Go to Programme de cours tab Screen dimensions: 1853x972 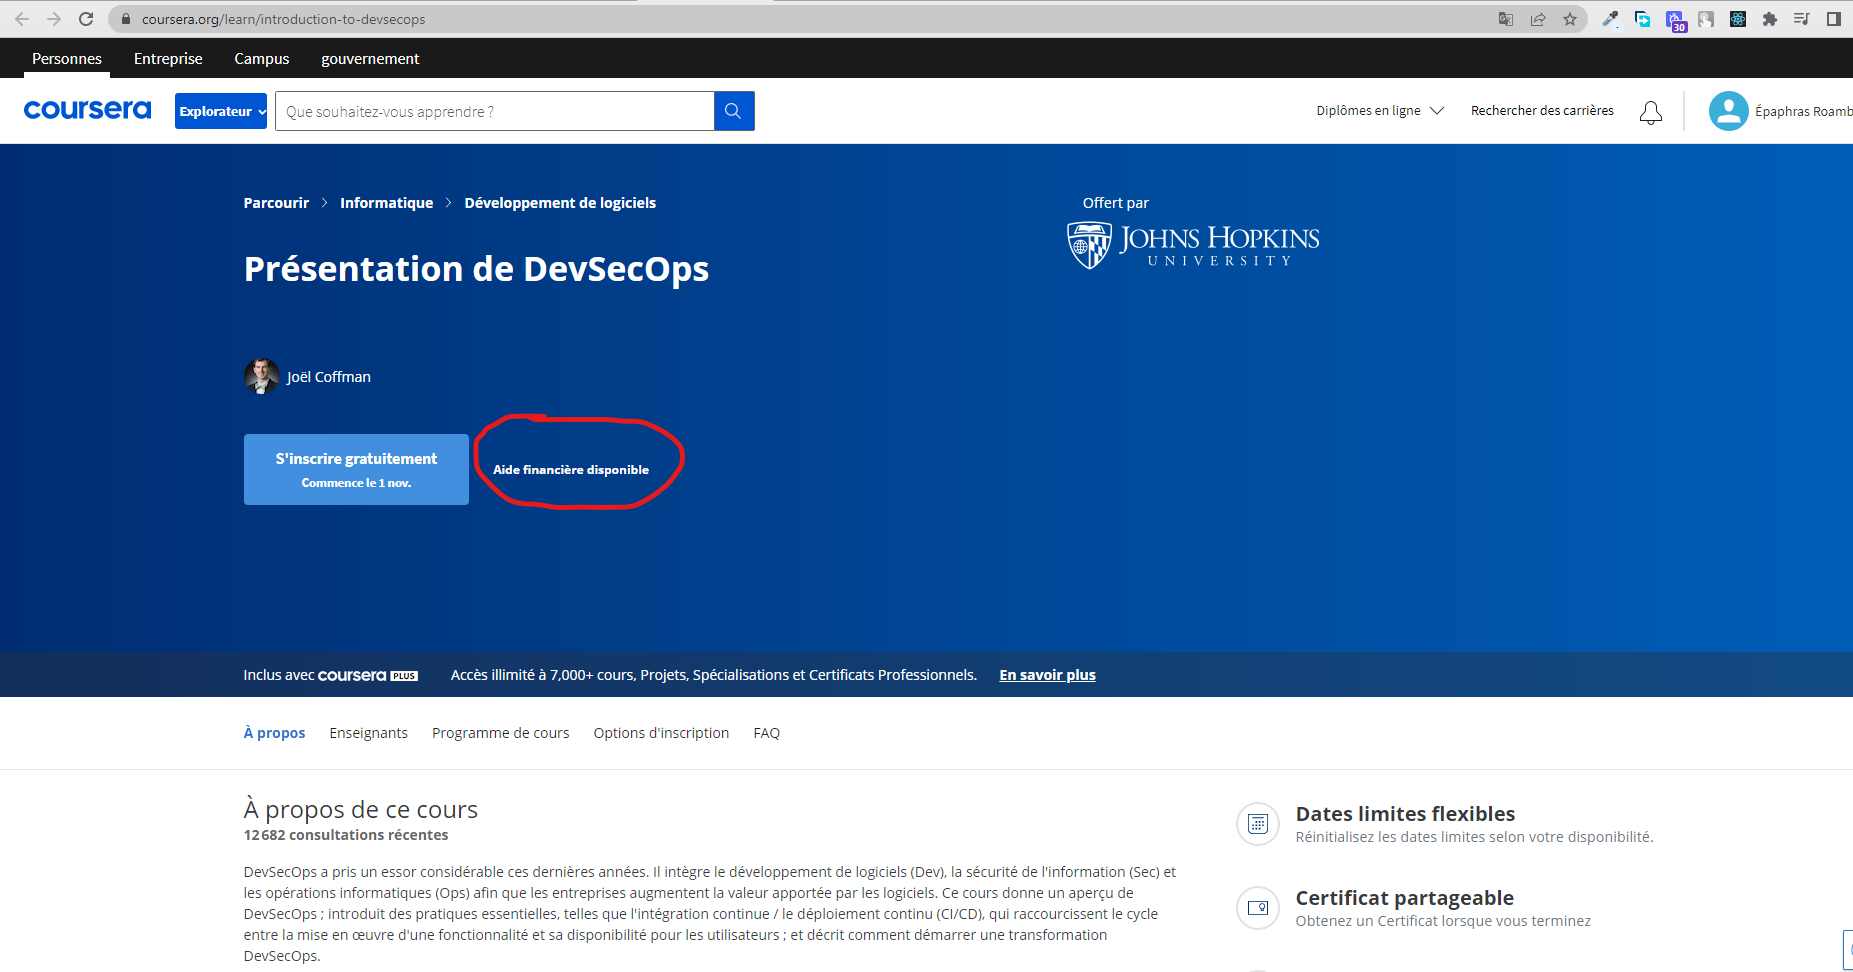pyautogui.click(x=501, y=733)
